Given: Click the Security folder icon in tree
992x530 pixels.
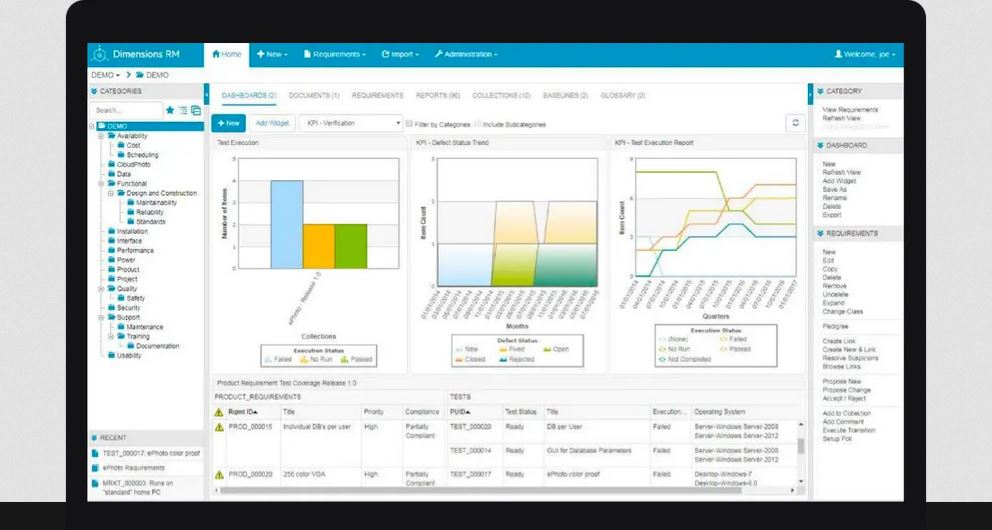Looking at the screenshot, I should pyautogui.click(x=111, y=308).
